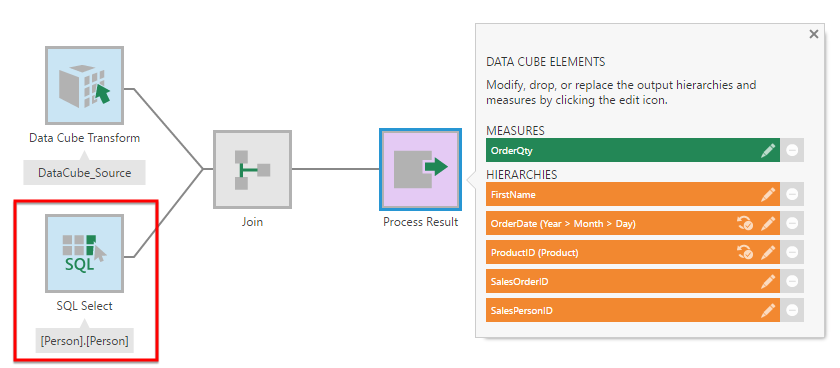This screenshot has height=368, width=840.
Task: Edit SalesPersonID with its pencil icon
Action: click(x=768, y=310)
